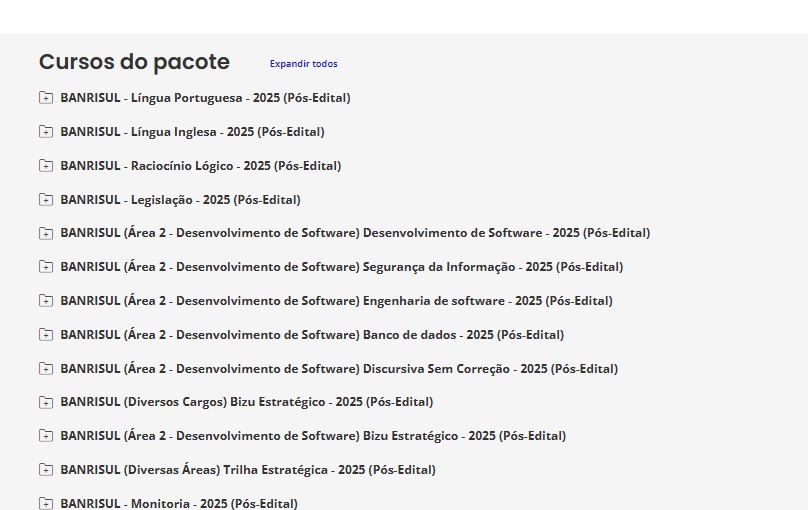808x510 pixels.
Task: Open BANRISUL - Raciocínio Lógico - 2025 title
Action: click(x=200, y=166)
